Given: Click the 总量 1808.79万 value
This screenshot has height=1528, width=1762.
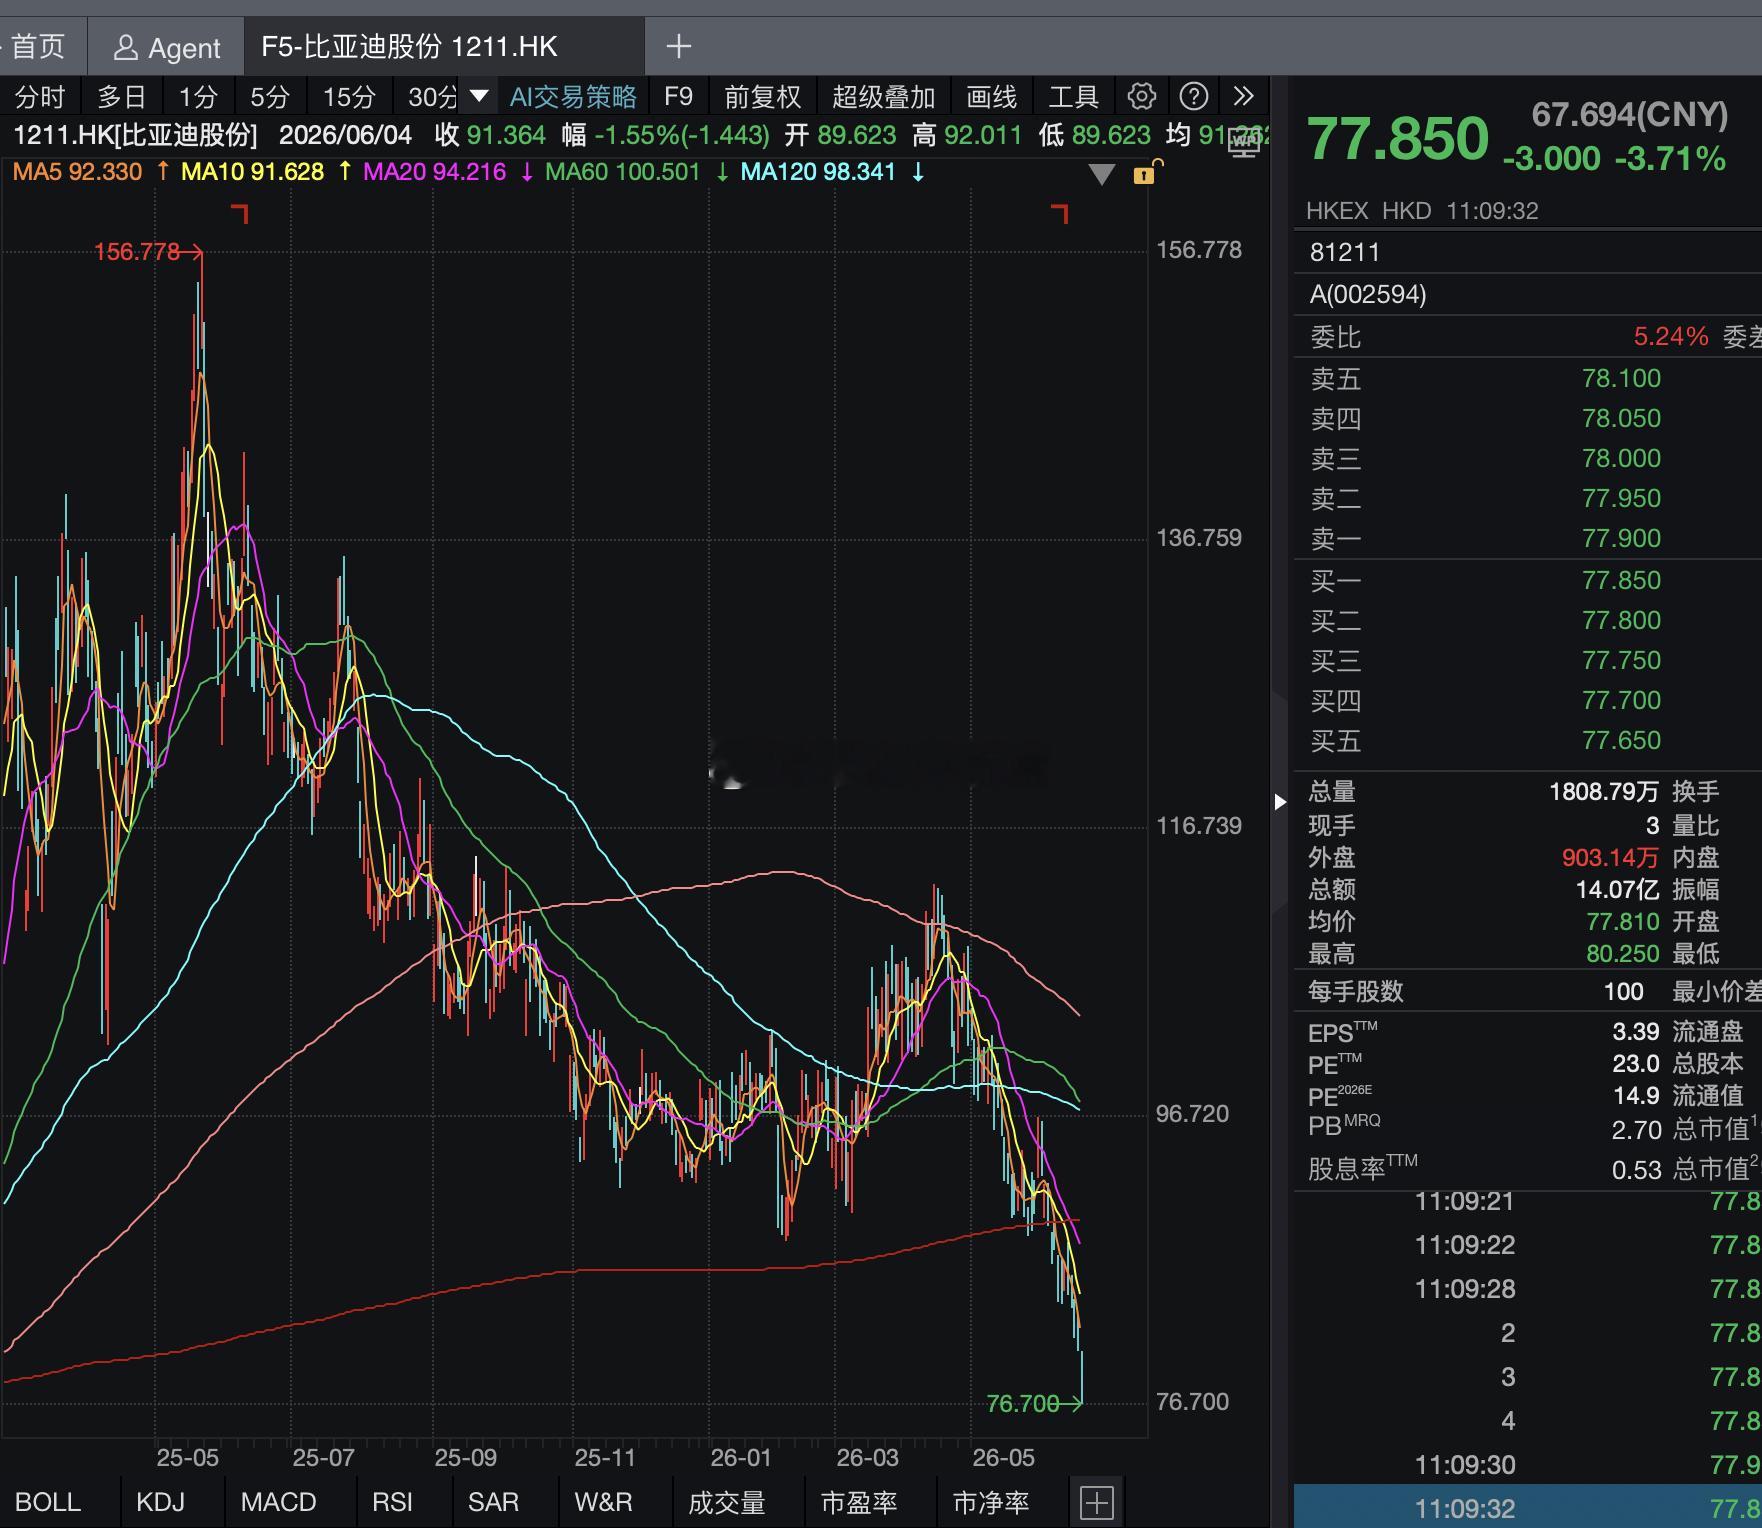Looking at the screenshot, I should tap(1603, 792).
